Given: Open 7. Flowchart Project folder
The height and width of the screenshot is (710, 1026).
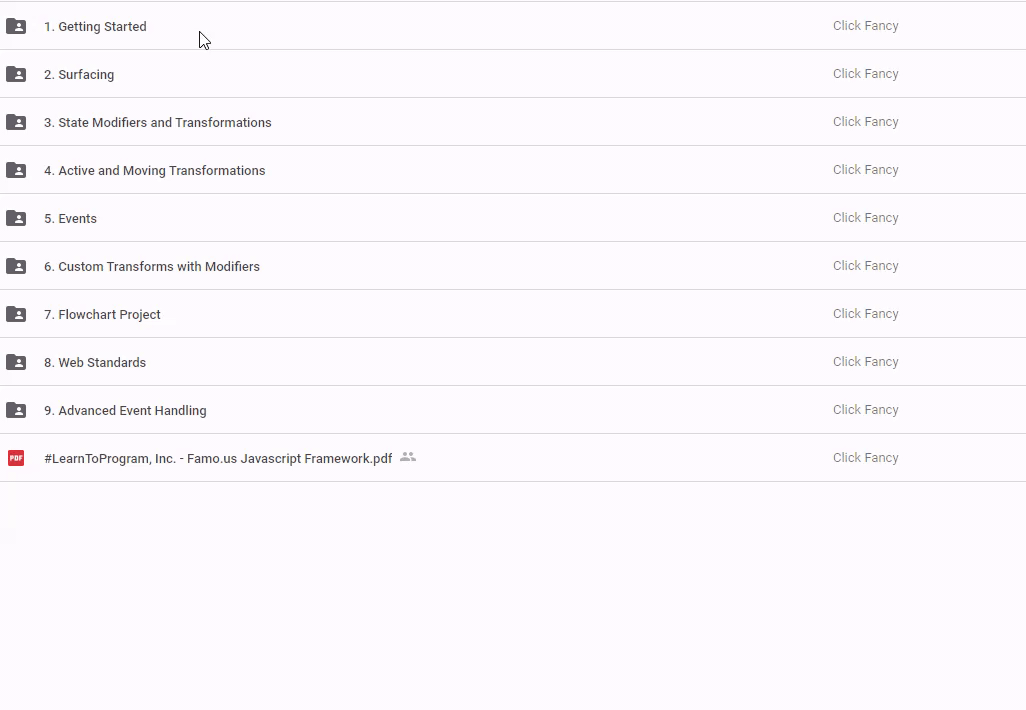Looking at the screenshot, I should [x=102, y=315].
